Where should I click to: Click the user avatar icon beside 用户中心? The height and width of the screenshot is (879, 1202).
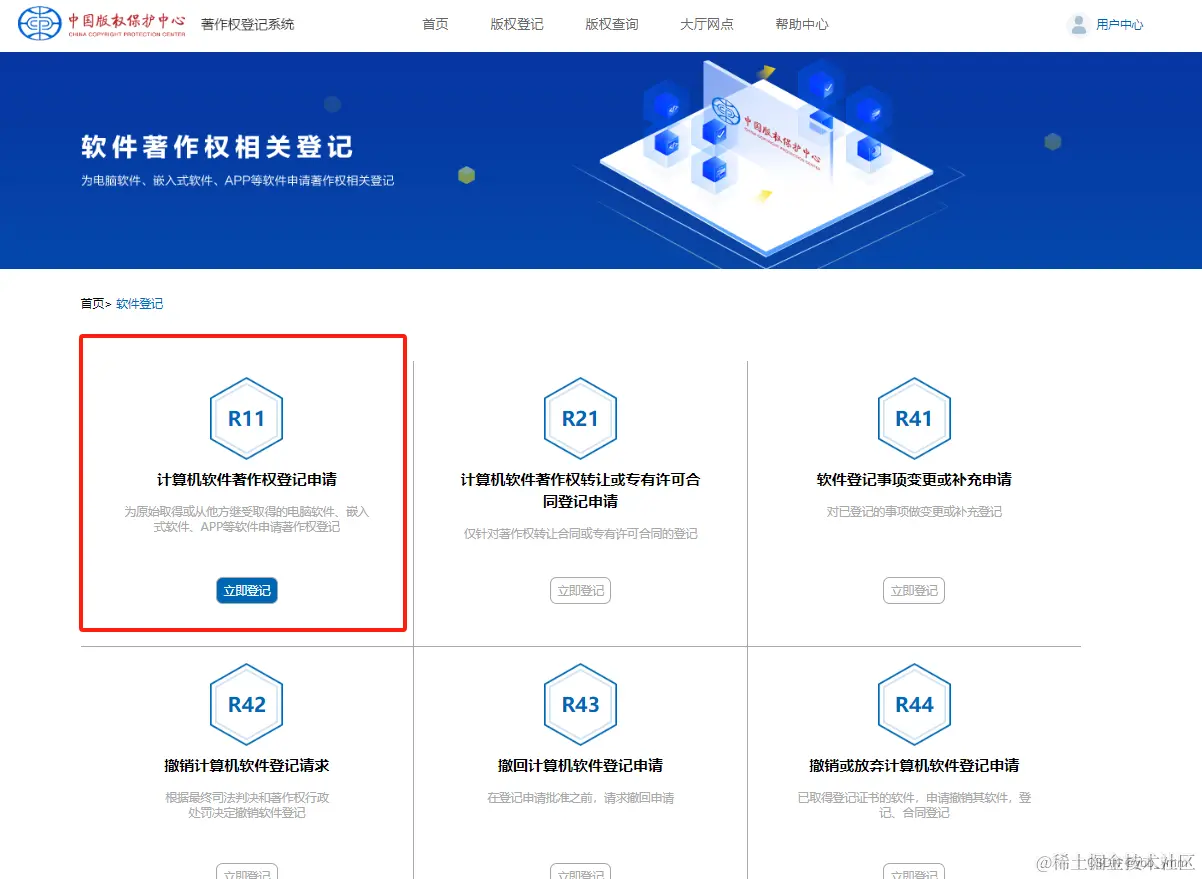[x=1078, y=25]
